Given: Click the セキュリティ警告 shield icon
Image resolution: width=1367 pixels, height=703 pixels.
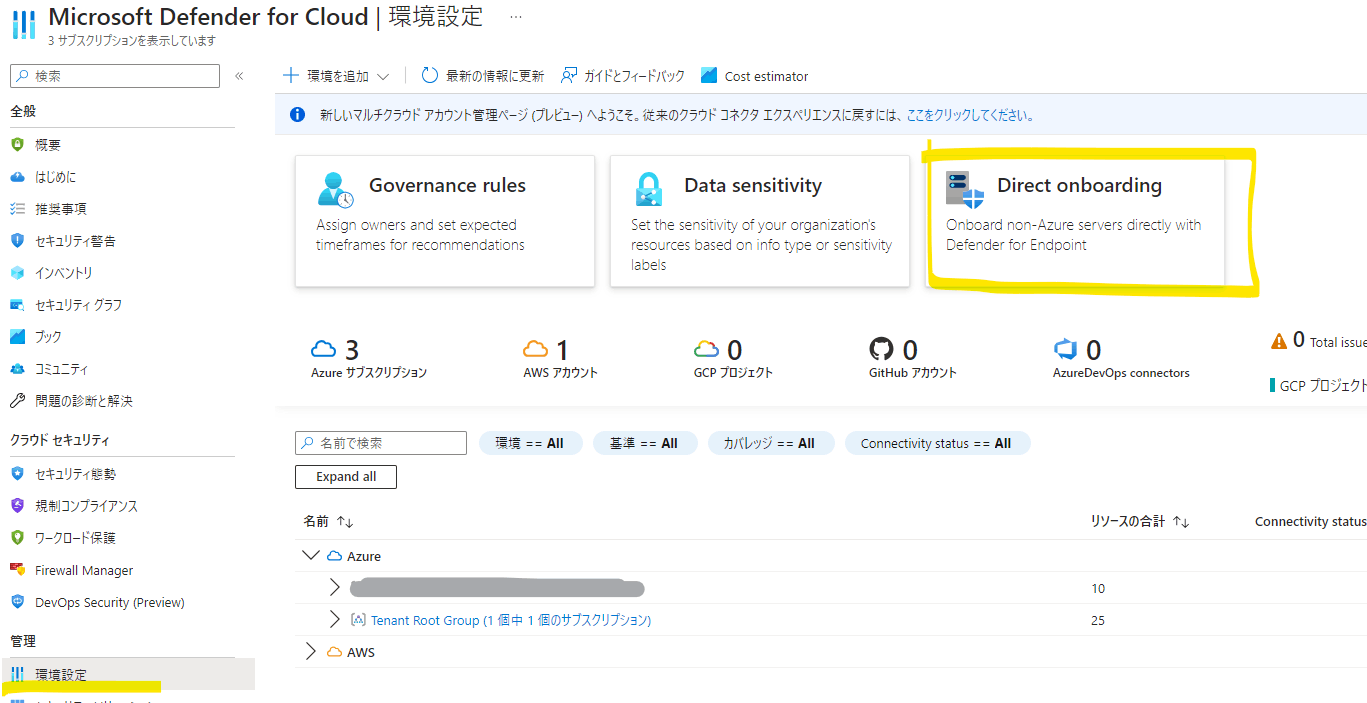Looking at the screenshot, I should pyautogui.click(x=17, y=241).
